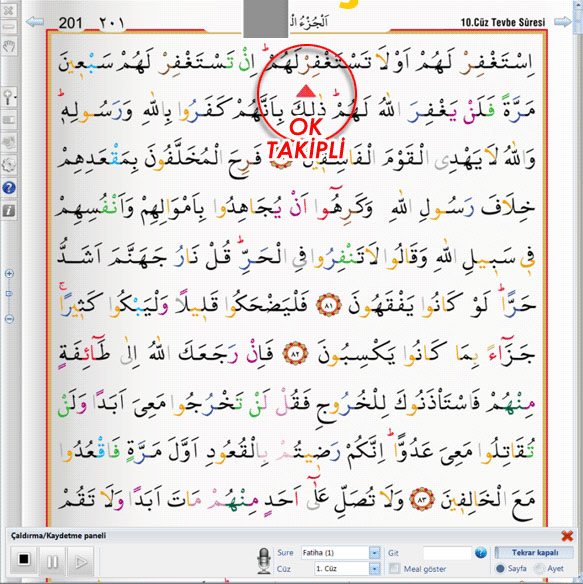Click the zoom slider plus button
583x584 pixels.
click(x=9, y=274)
